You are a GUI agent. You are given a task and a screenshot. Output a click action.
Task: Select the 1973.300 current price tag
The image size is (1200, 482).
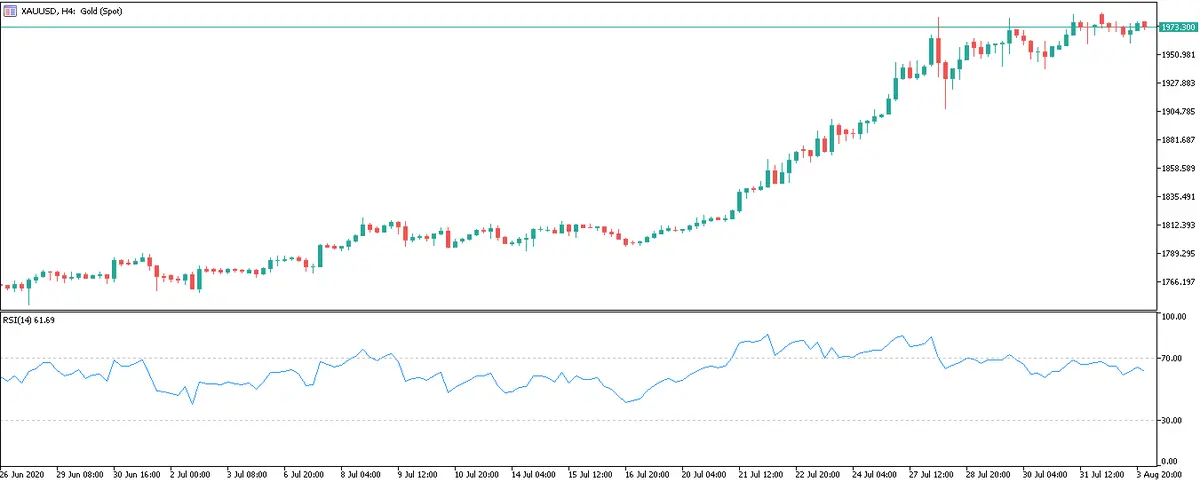(1174, 27)
